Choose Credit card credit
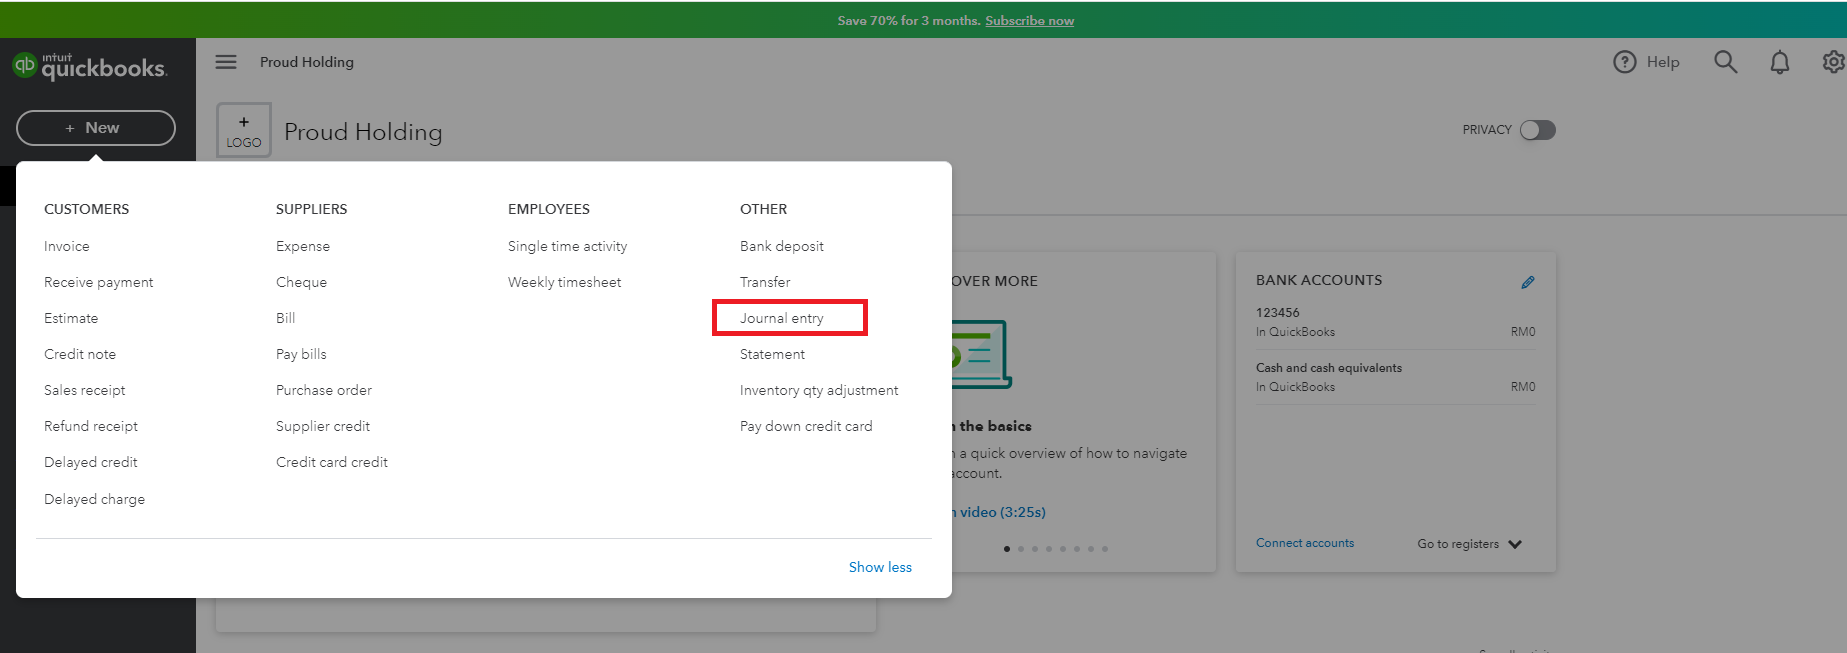 [332, 462]
